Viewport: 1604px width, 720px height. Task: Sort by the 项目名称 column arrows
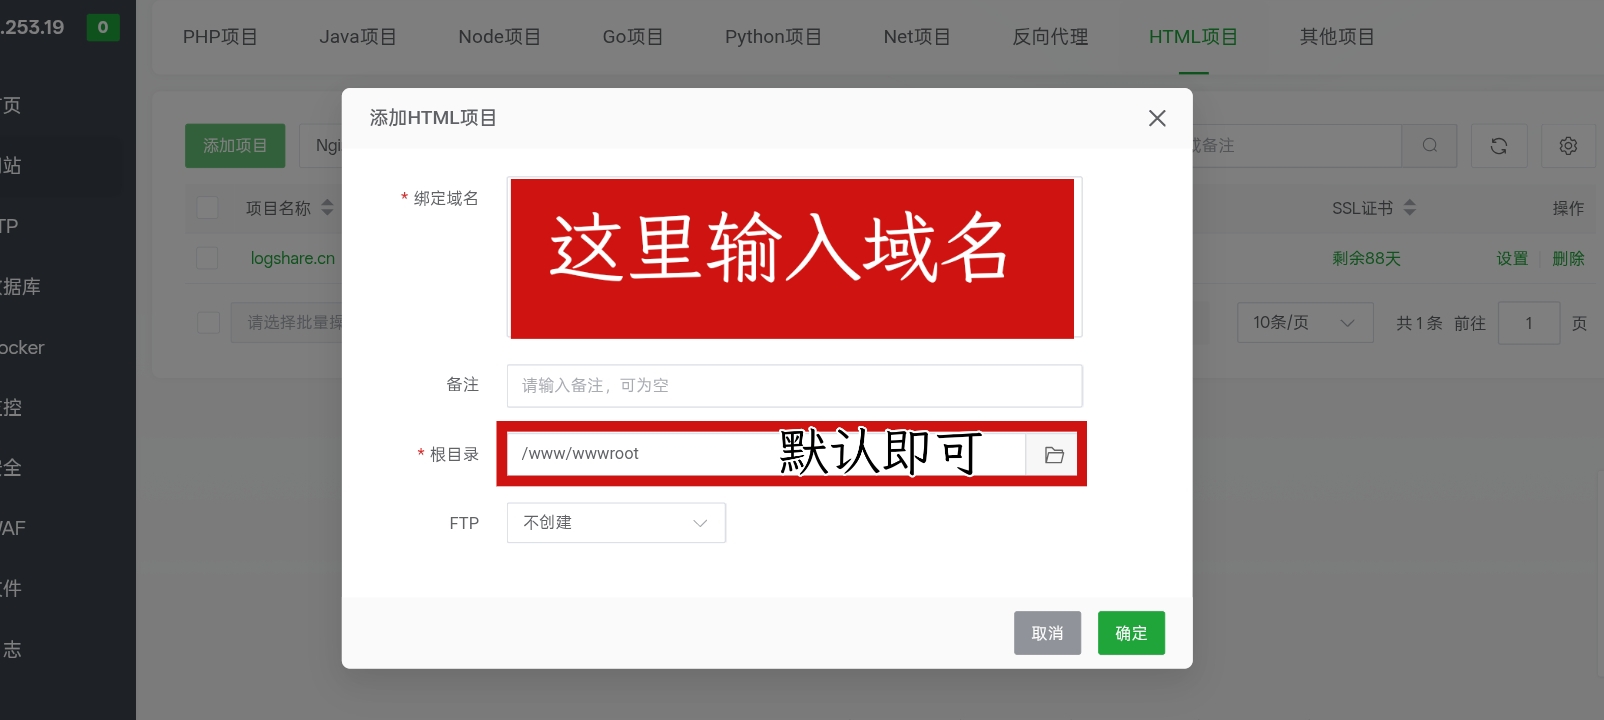[x=327, y=208]
